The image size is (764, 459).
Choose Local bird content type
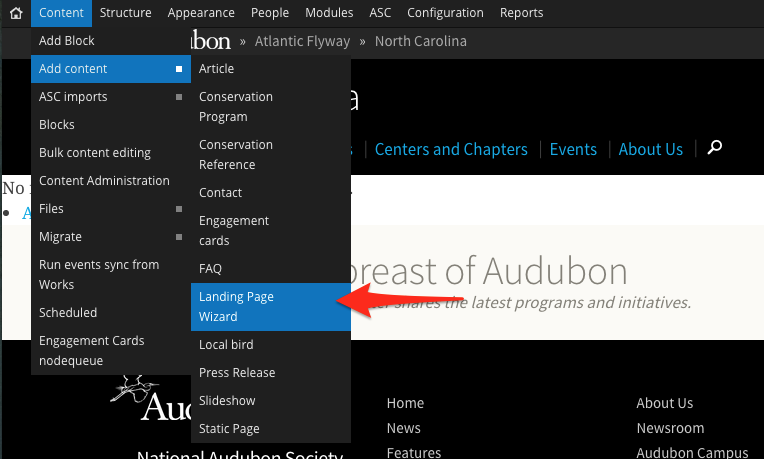point(271,344)
